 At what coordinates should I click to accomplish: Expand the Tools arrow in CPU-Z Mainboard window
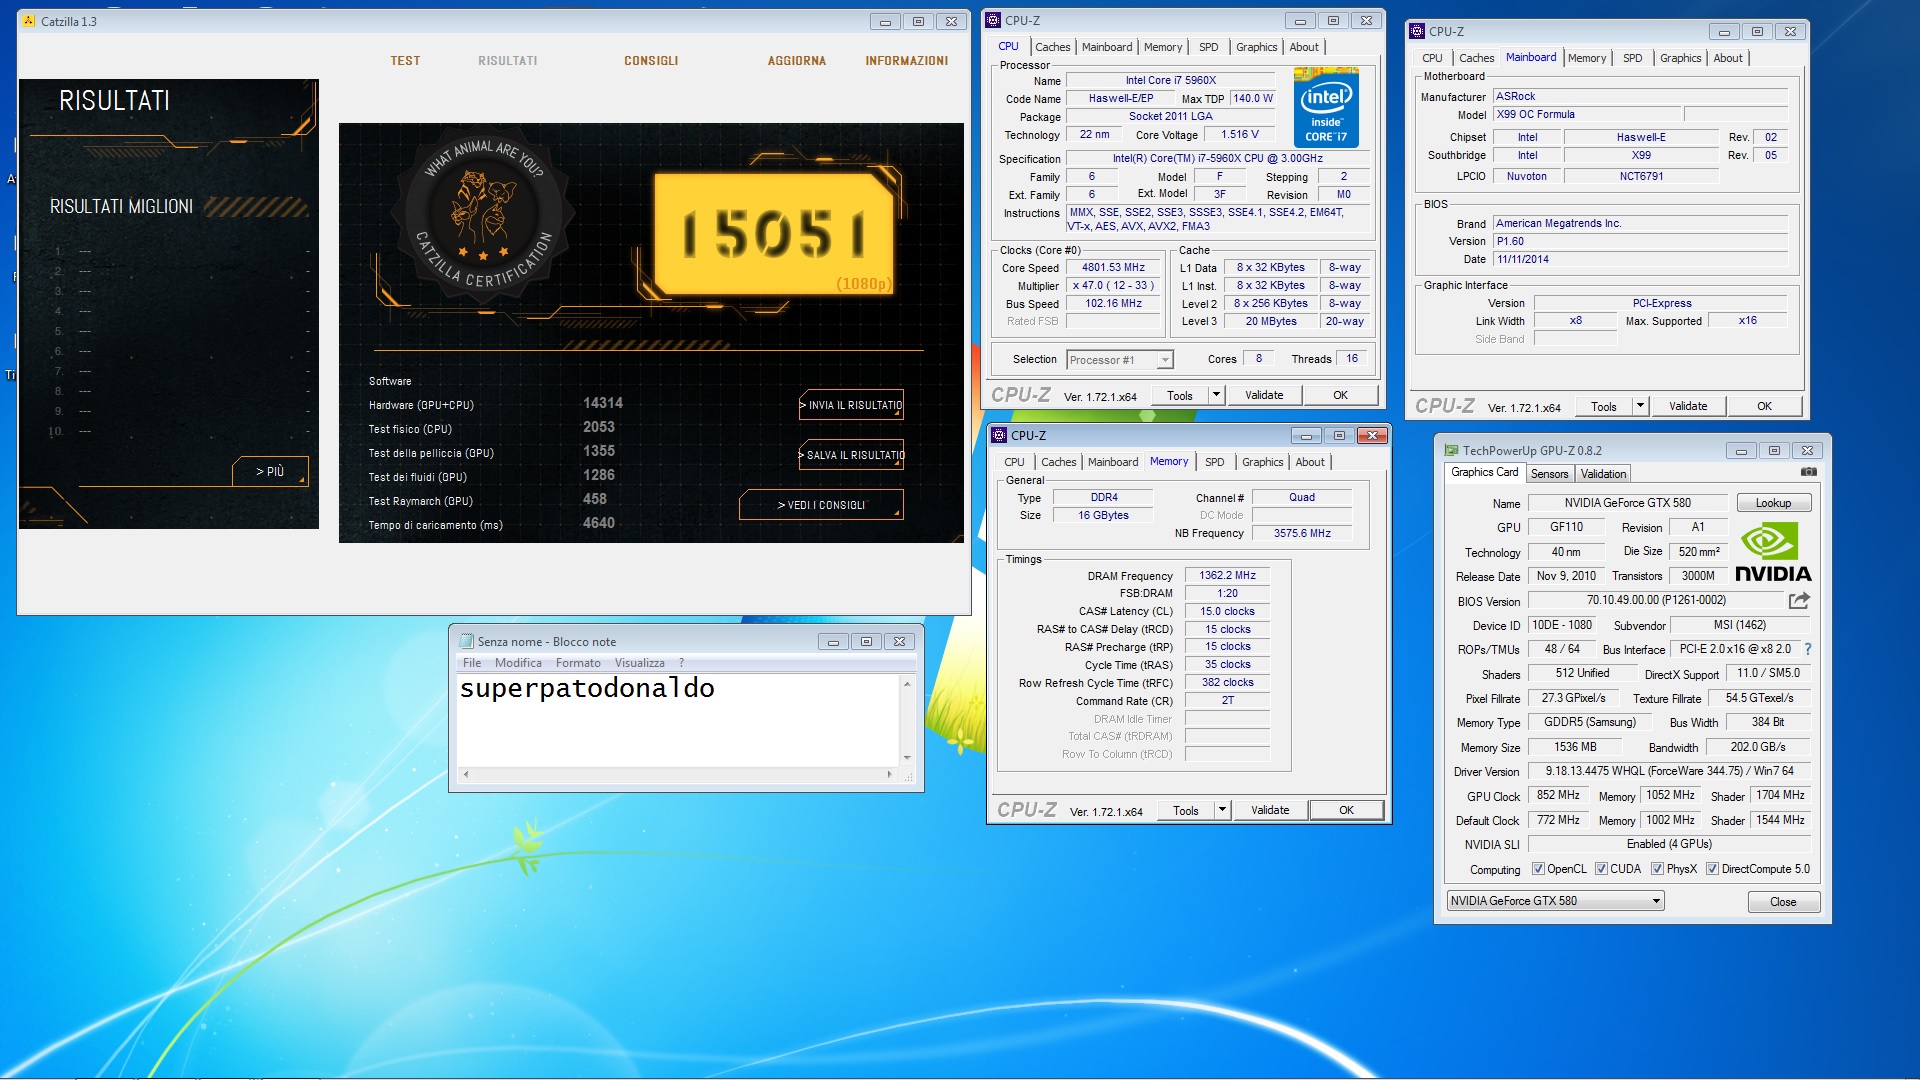click(x=1641, y=406)
